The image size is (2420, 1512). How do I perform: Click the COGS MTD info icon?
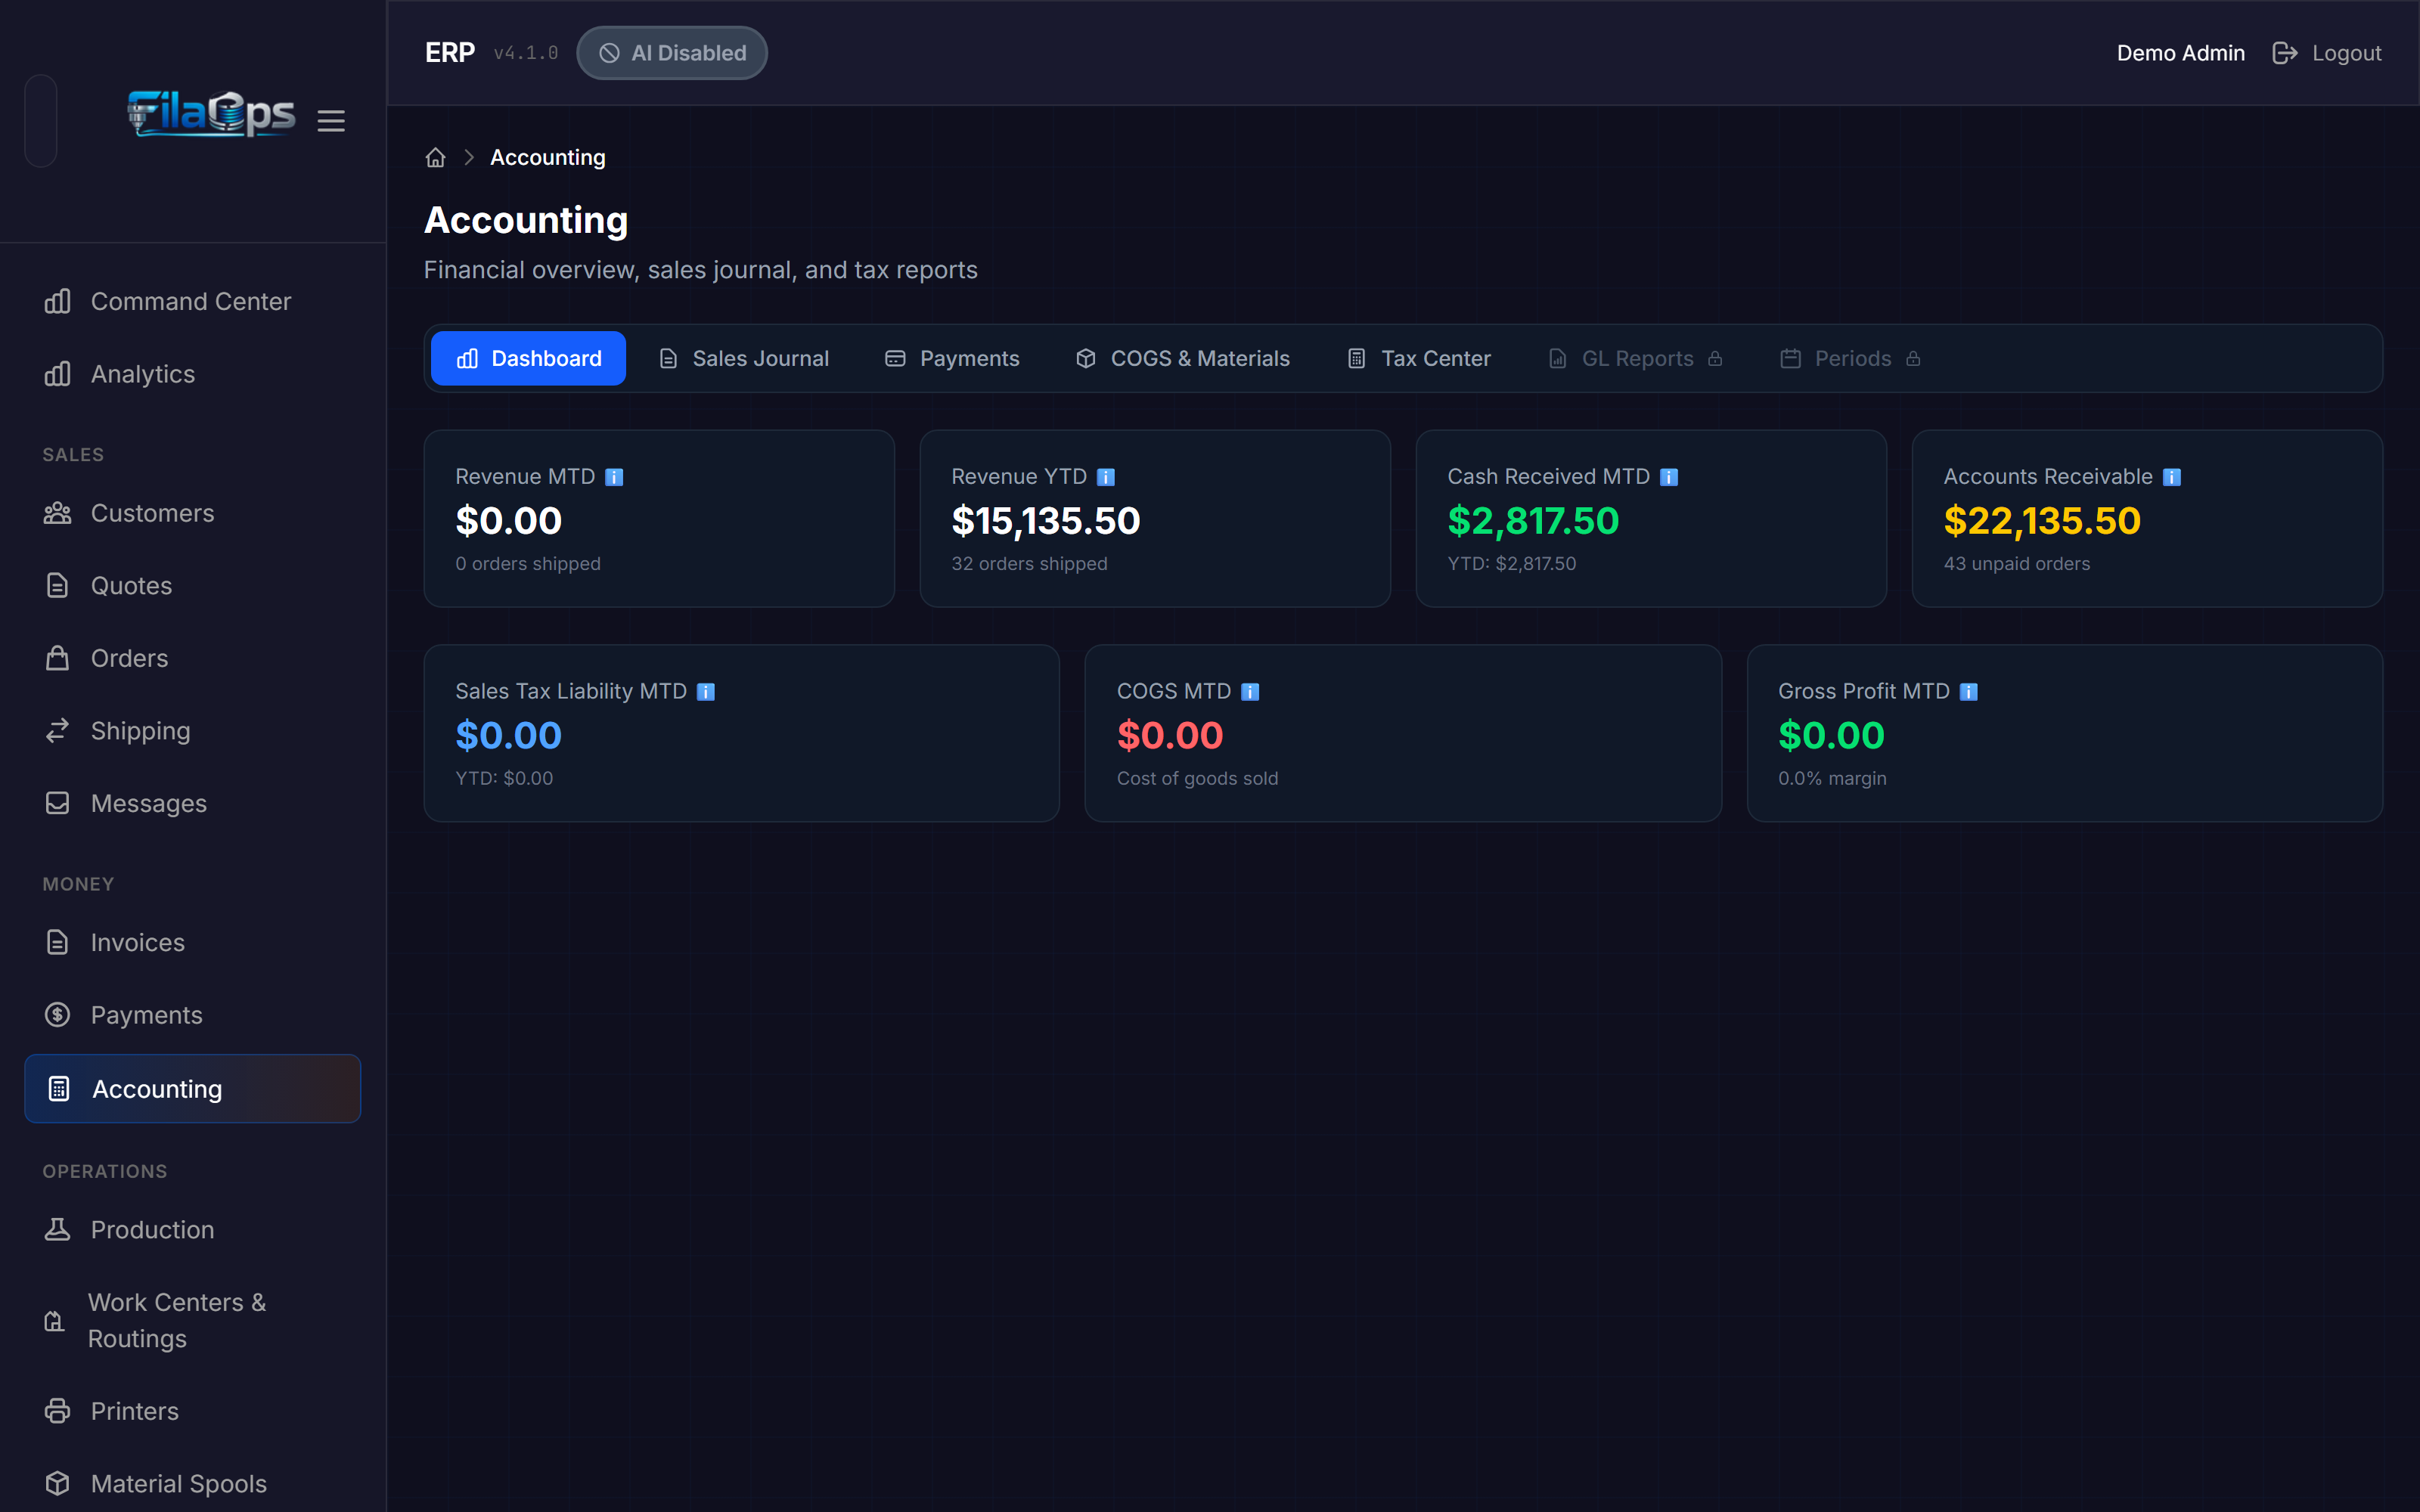[x=1250, y=692]
